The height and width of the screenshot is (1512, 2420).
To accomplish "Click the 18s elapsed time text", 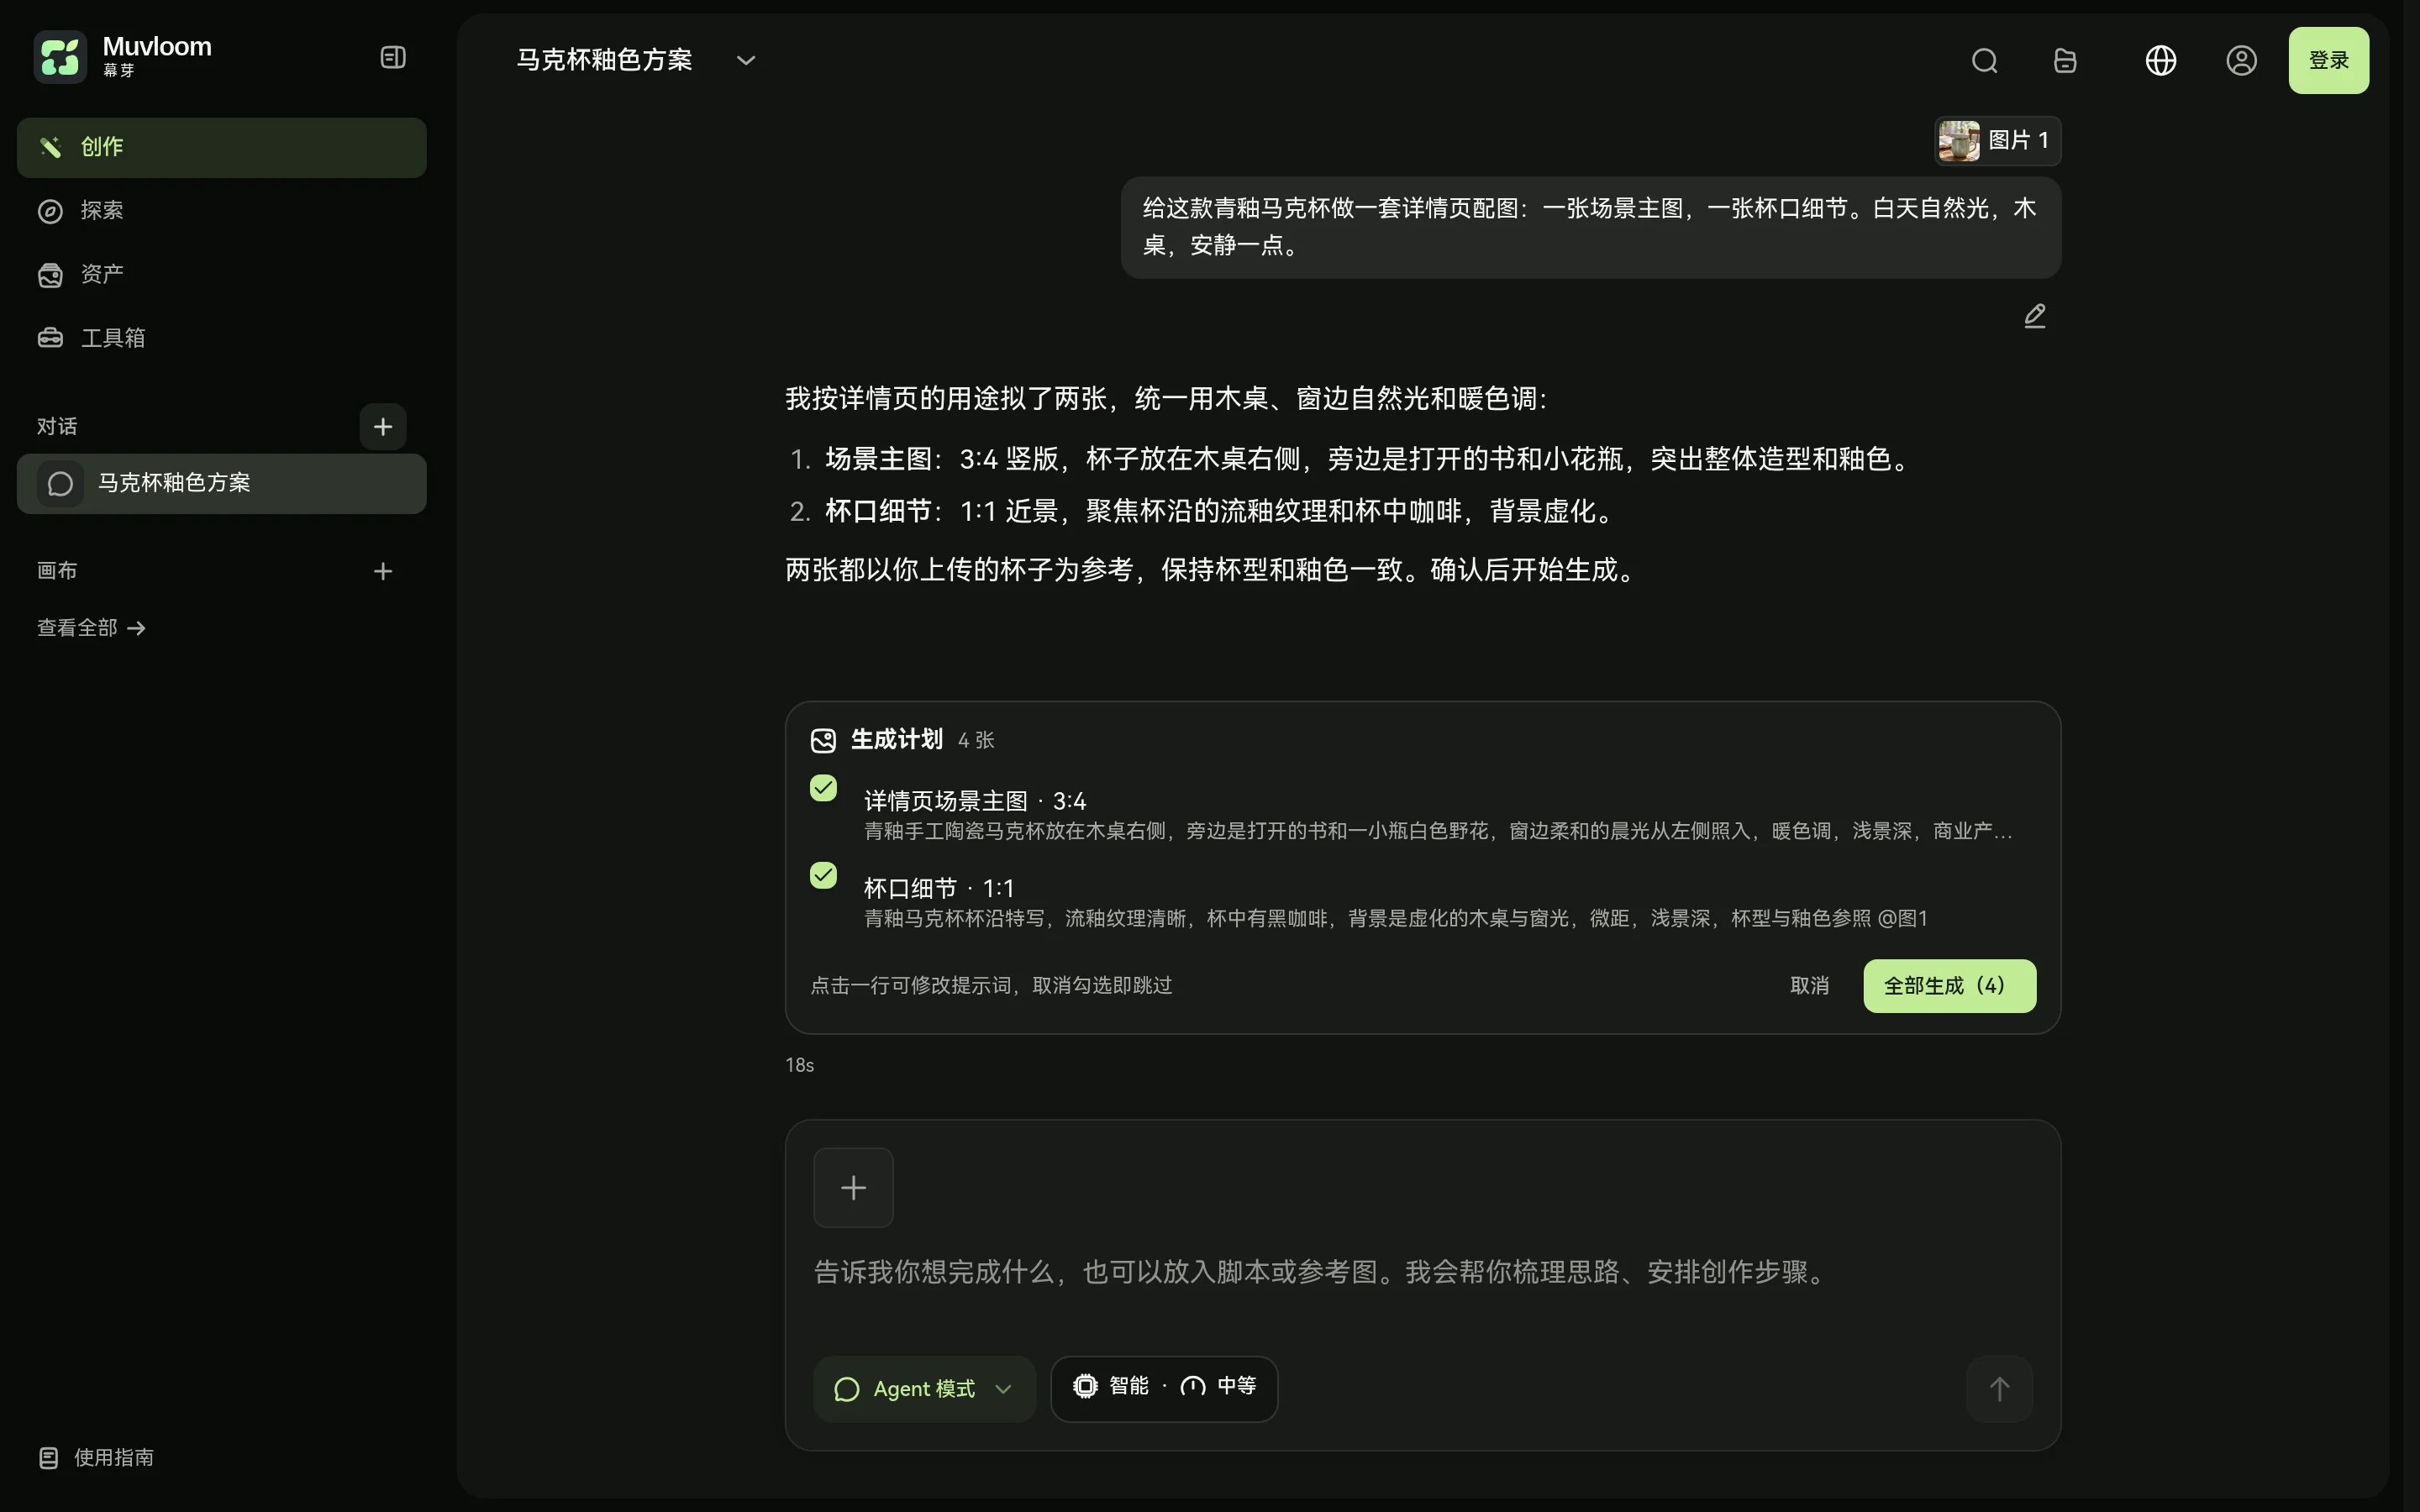I will (799, 1065).
